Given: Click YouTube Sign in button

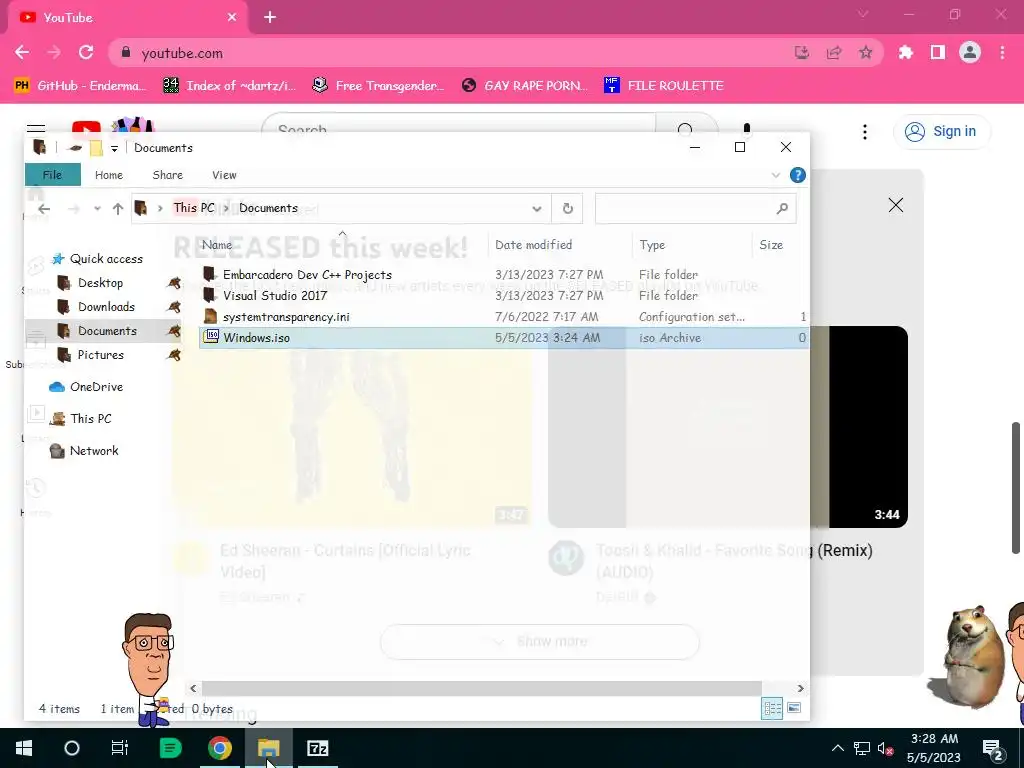Looking at the screenshot, I should (941, 131).
